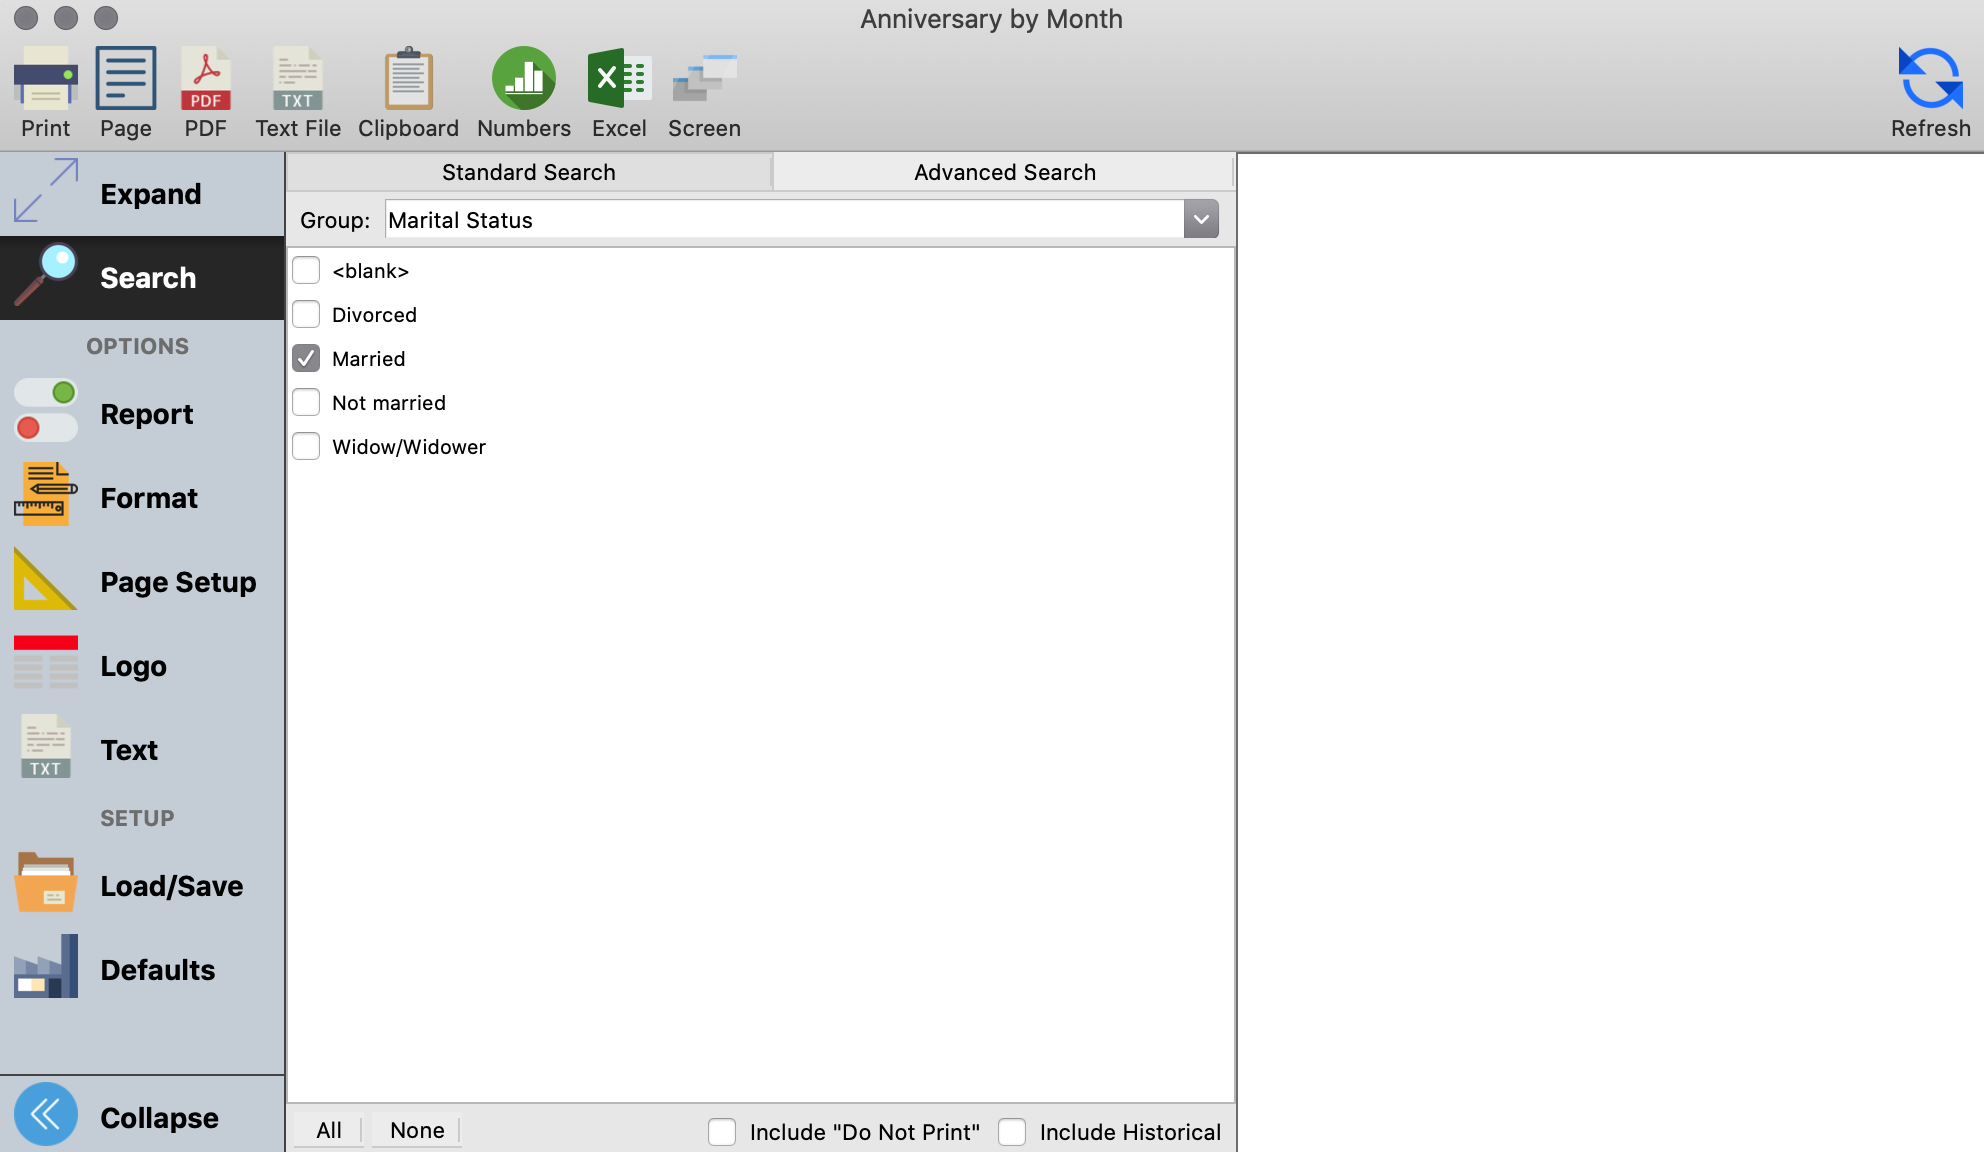1984x1152 pixels.
Task: Export report using PDF icon
Action: coord(206,79)
